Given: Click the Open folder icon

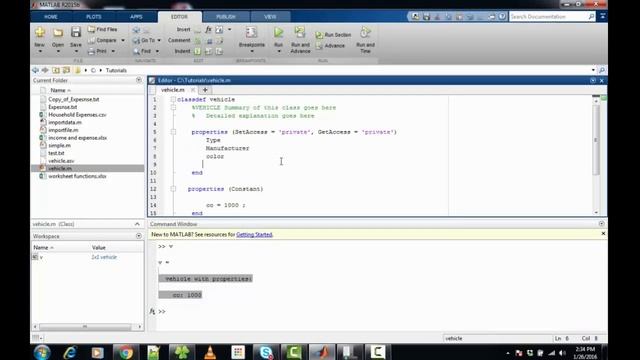Looking at the screenshot, I should [58, 33].
